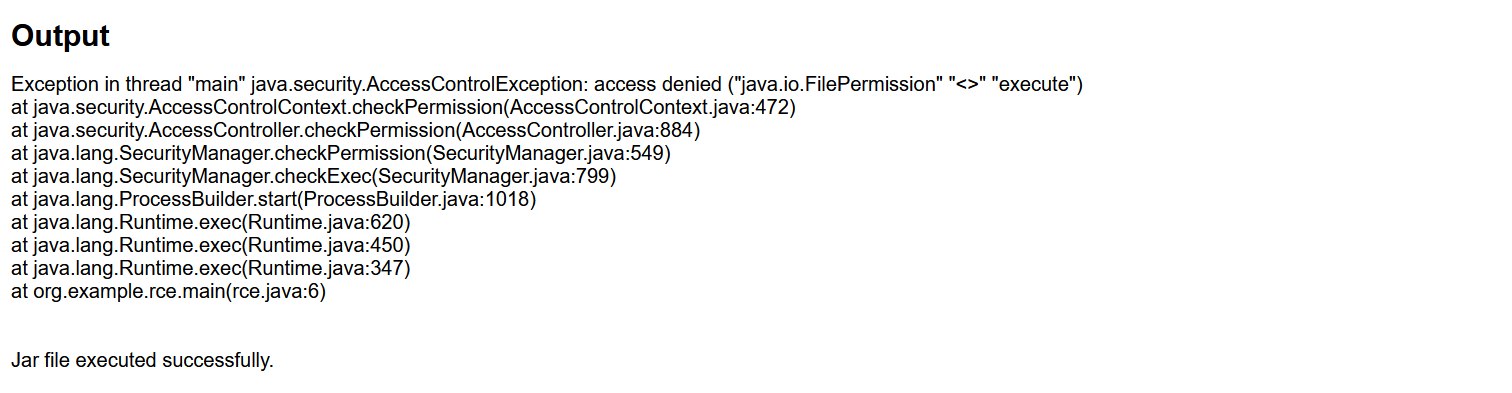Screen dimensions: 1512x393
Task: Click the Output heading
Action: coord(60,36)
